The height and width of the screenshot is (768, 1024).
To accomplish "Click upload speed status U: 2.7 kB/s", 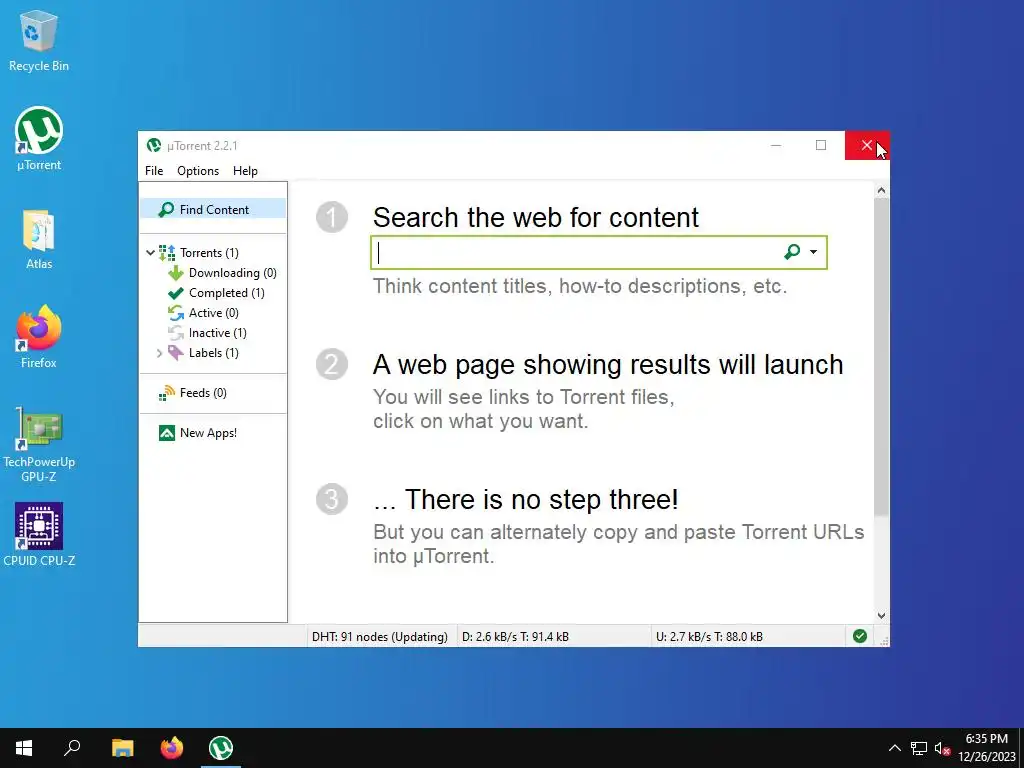I will (709, 637).
